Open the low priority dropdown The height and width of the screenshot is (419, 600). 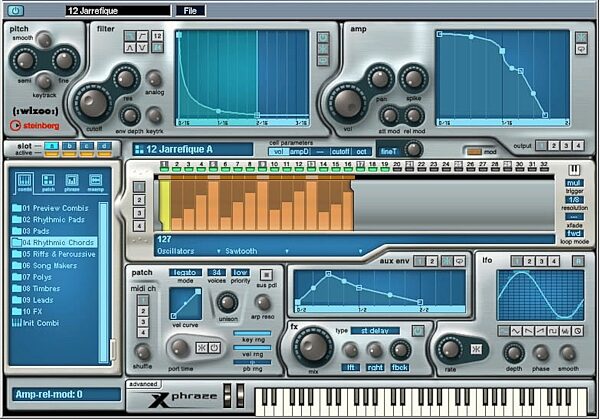[x=240, y=273]
